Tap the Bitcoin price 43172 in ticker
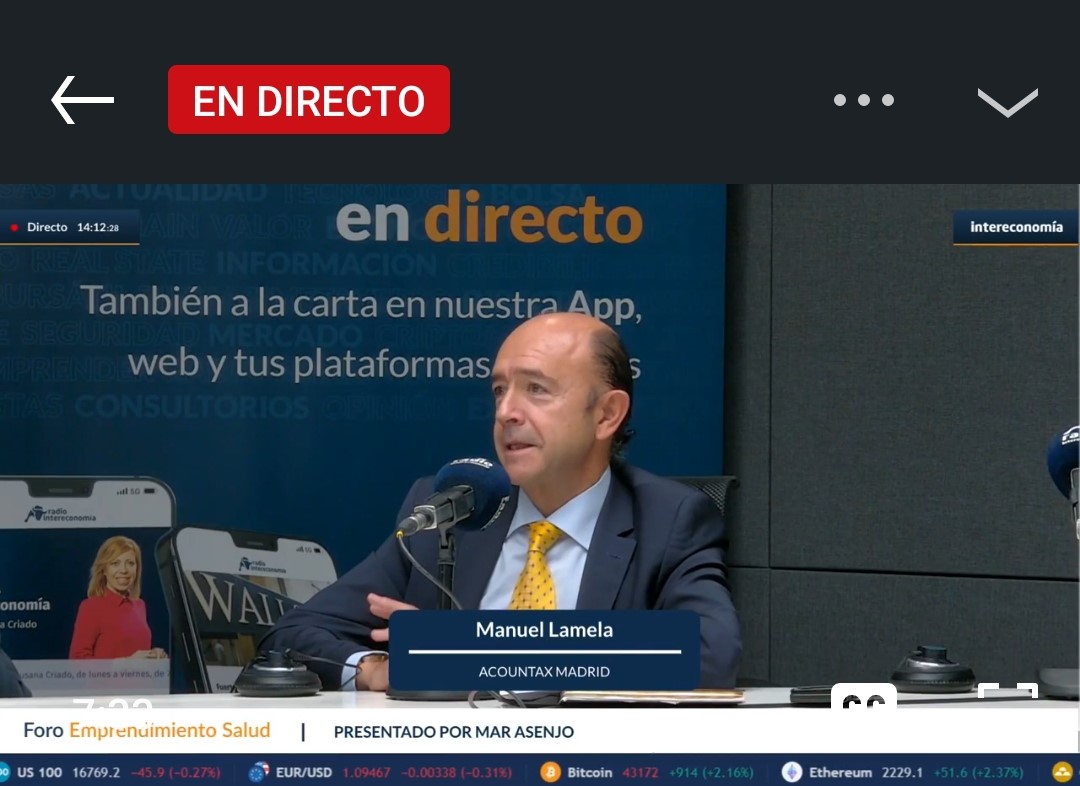This screenshot has width=1080, height=786. 641,772
